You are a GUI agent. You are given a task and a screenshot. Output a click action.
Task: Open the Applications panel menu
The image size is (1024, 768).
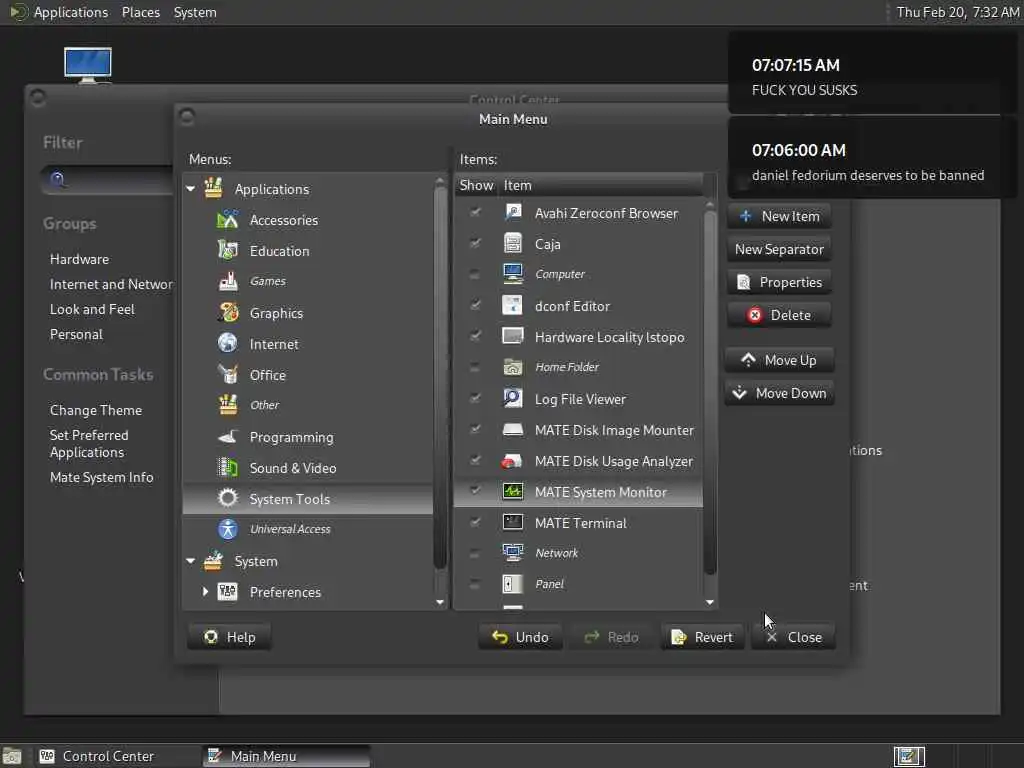[x=71, y=12]
